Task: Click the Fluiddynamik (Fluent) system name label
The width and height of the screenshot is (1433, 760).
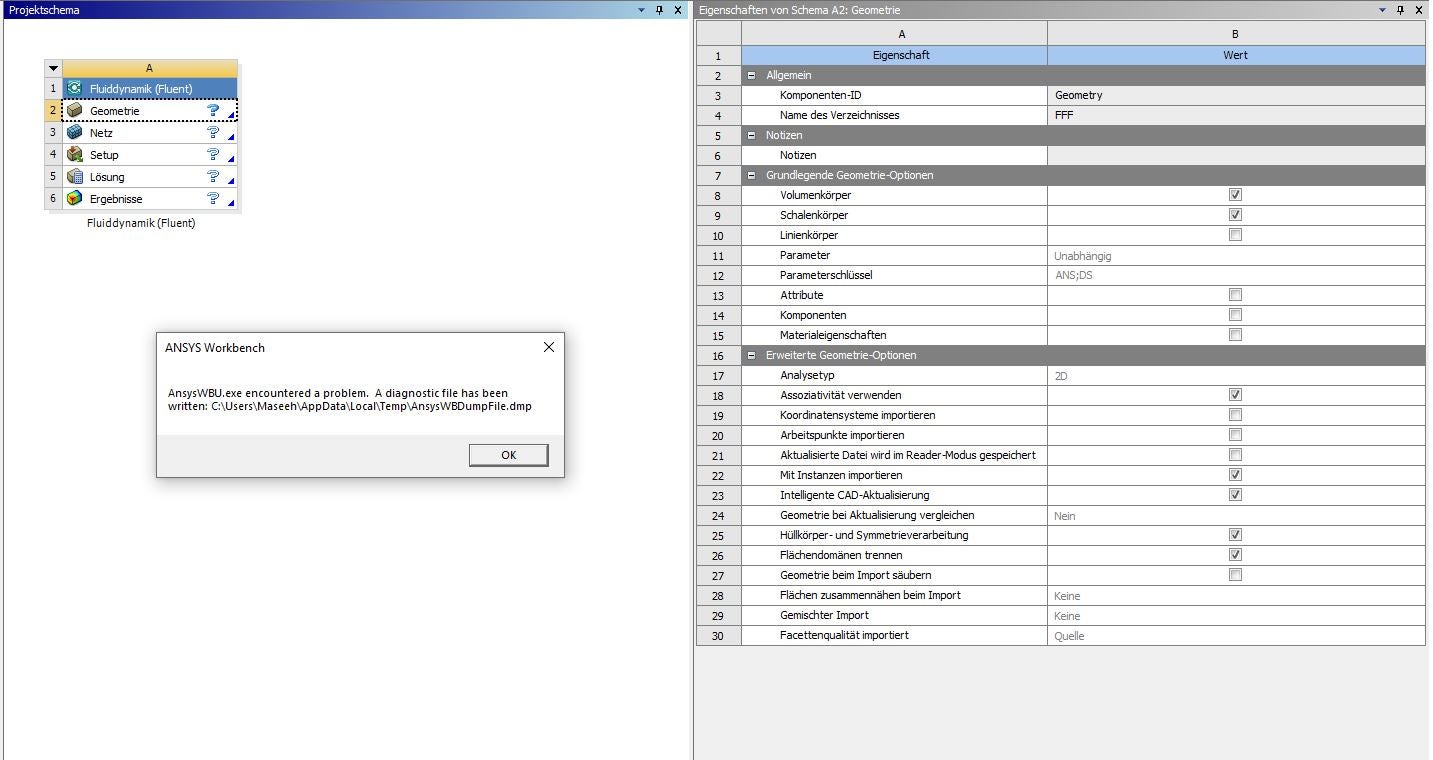Action: coord(141,223)
